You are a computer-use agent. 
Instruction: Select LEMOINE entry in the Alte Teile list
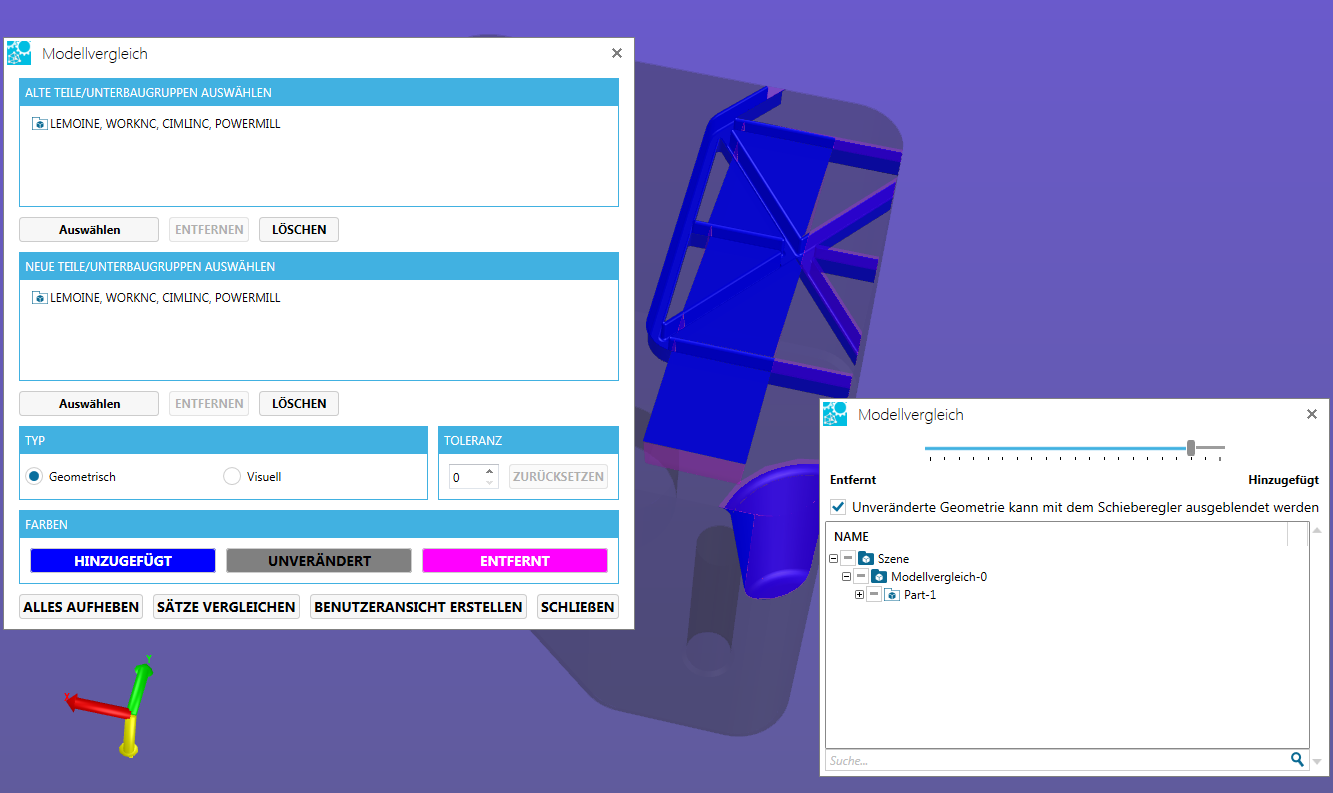pos(156,124)
